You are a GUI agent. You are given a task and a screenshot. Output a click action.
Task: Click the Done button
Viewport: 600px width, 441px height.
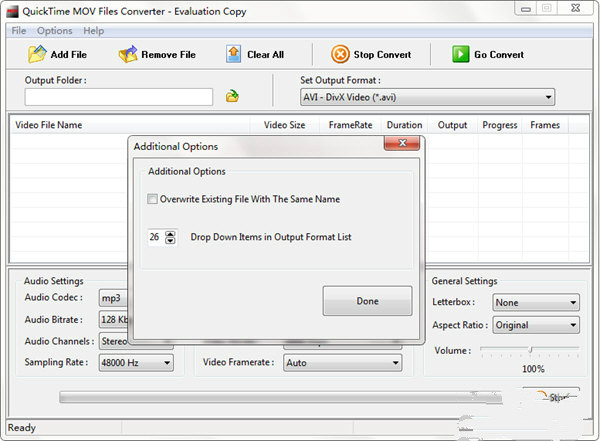[x=367, y=301]
